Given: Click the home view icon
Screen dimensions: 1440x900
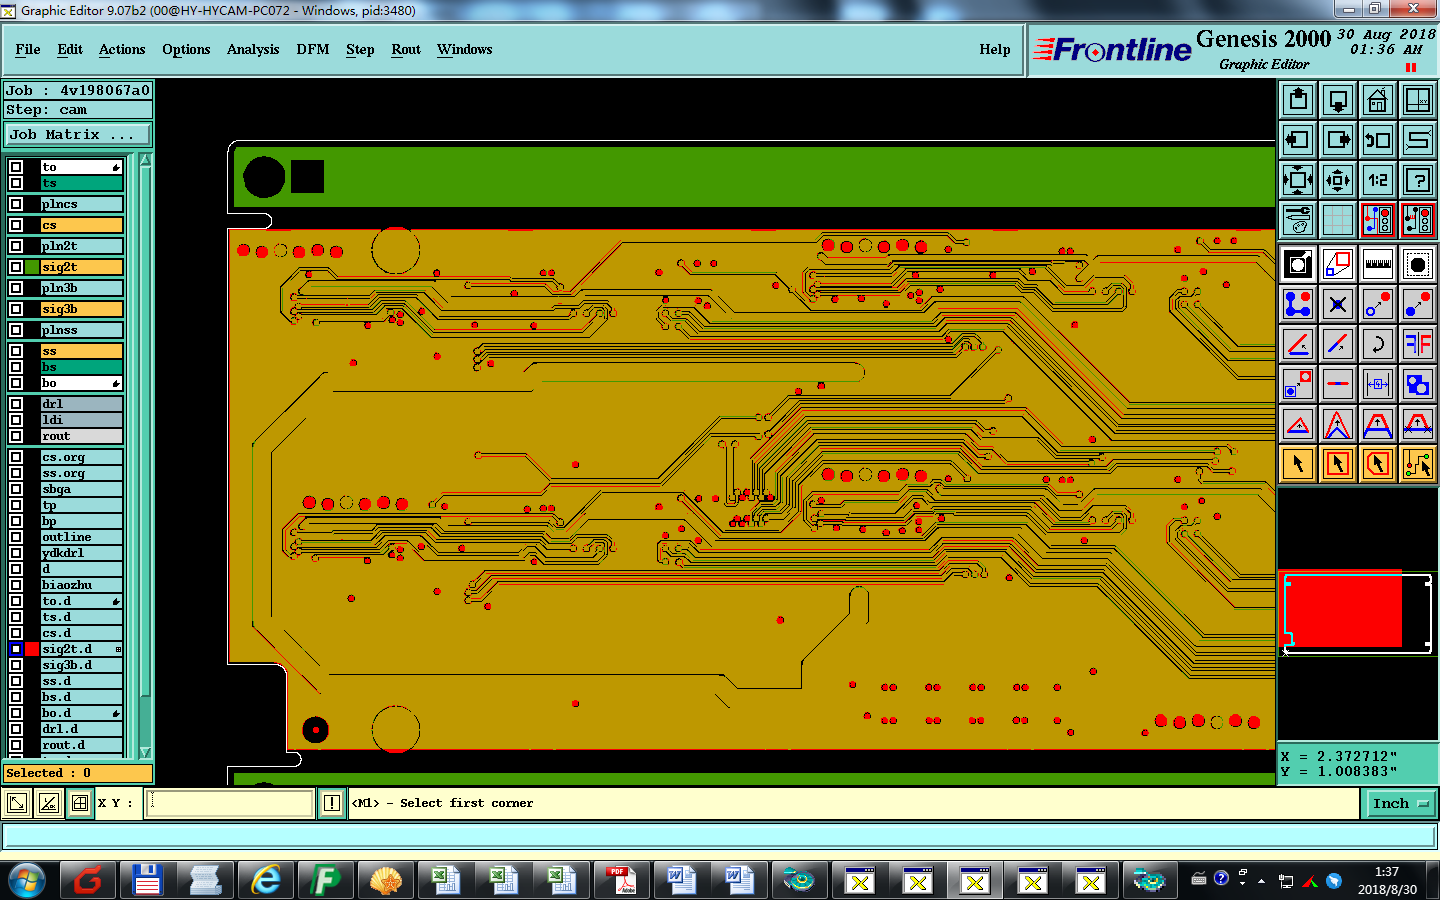Looking at the screenshot, I should (1378, 100).
